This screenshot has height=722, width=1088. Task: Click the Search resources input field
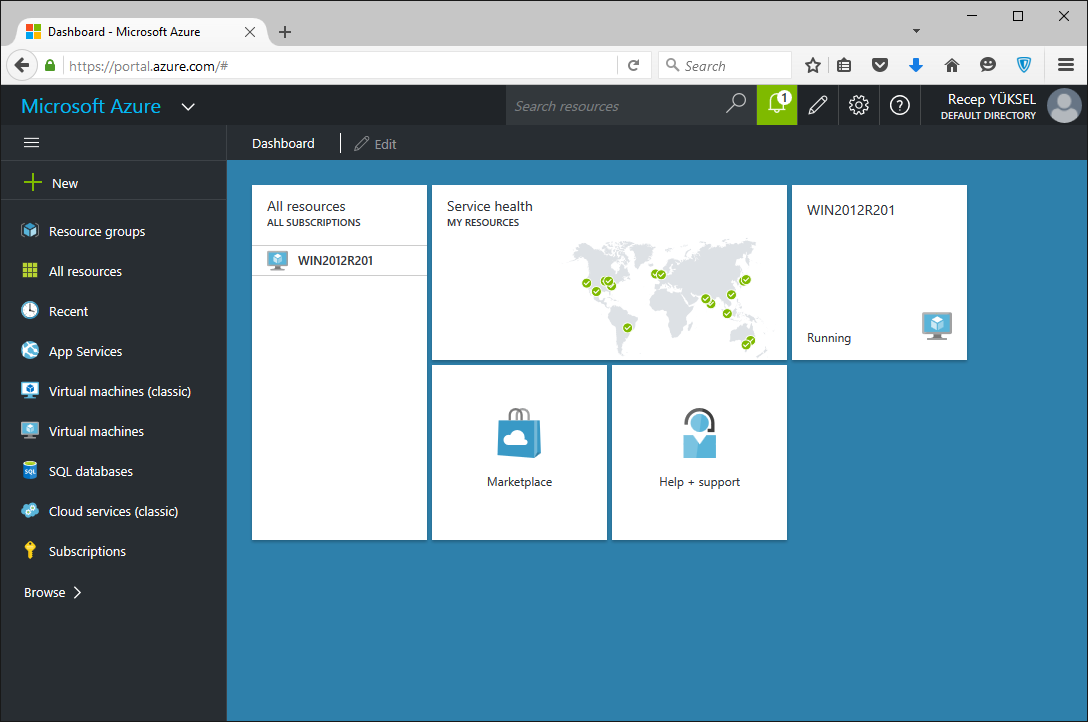pos(615,105)
